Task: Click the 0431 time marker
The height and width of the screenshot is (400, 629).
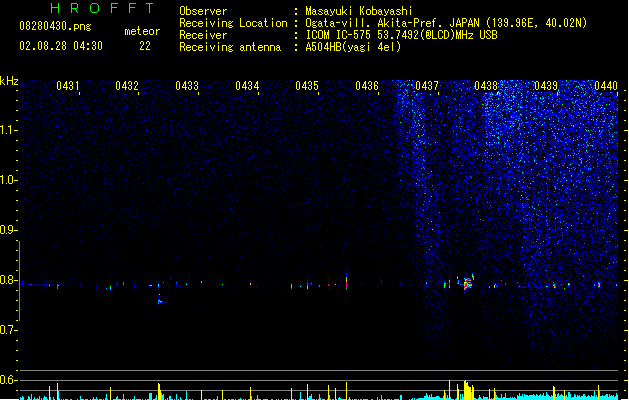Action: pos(67,86)
